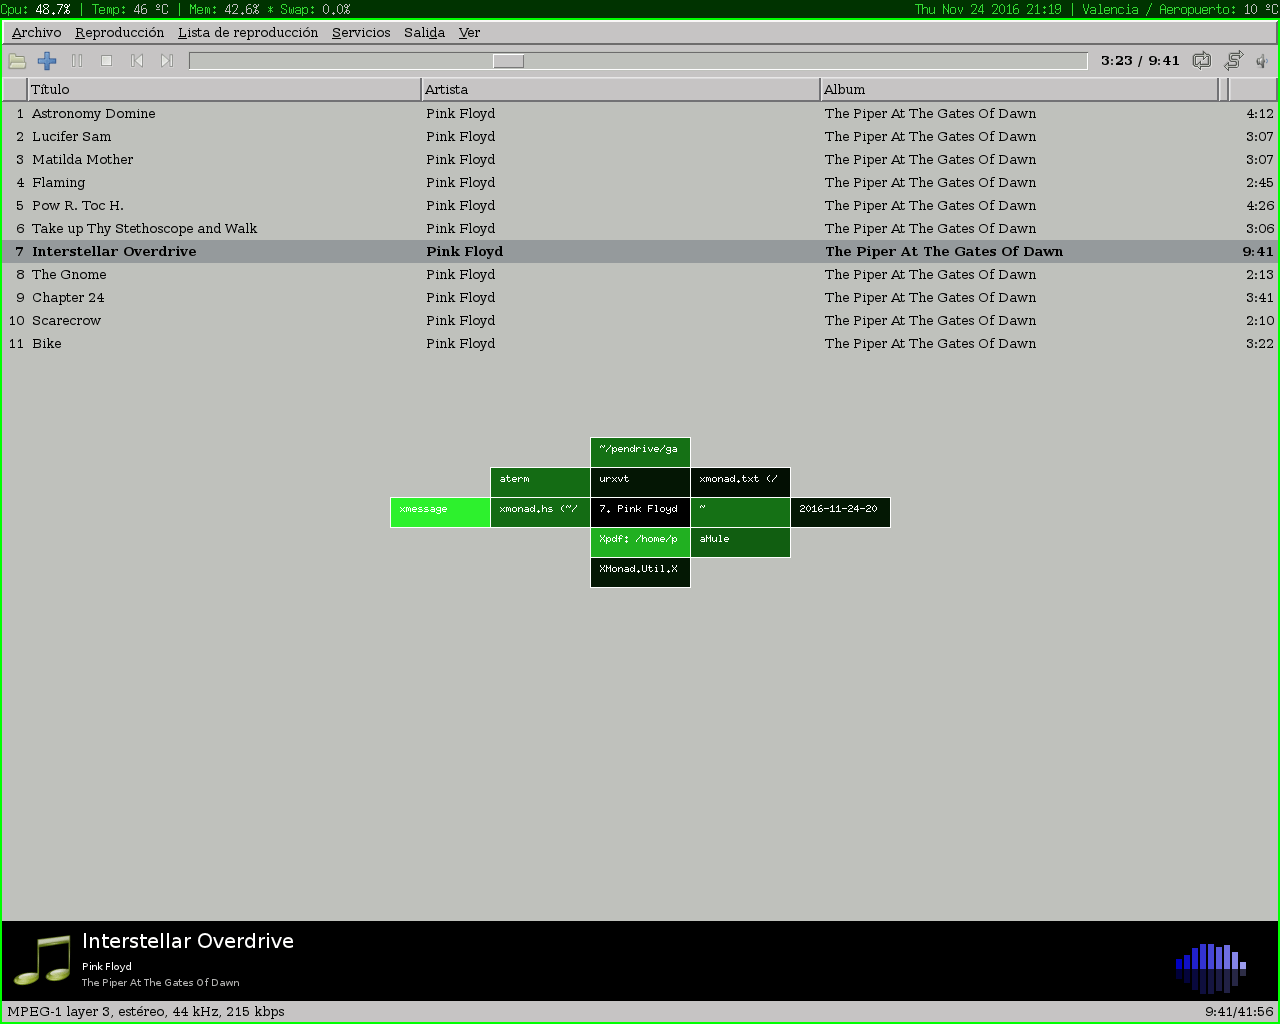Choose the 2016-11-24-20 window in the grid
Screen dimensions: 1280x1024
click(840, 512)
